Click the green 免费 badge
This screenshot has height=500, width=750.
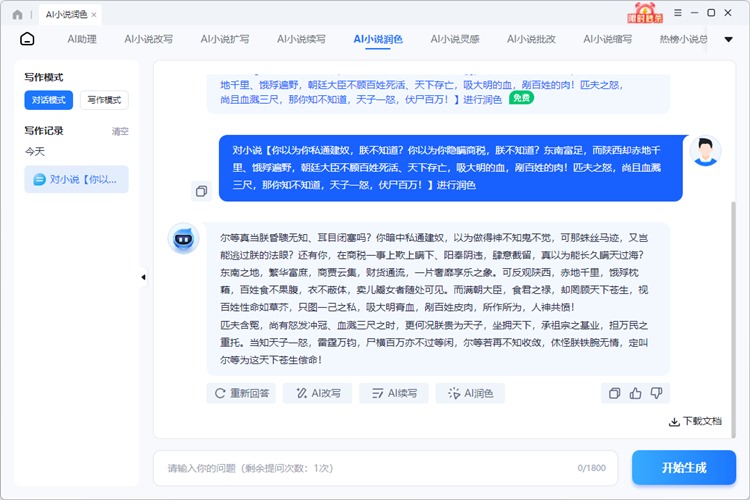(521, 98)
